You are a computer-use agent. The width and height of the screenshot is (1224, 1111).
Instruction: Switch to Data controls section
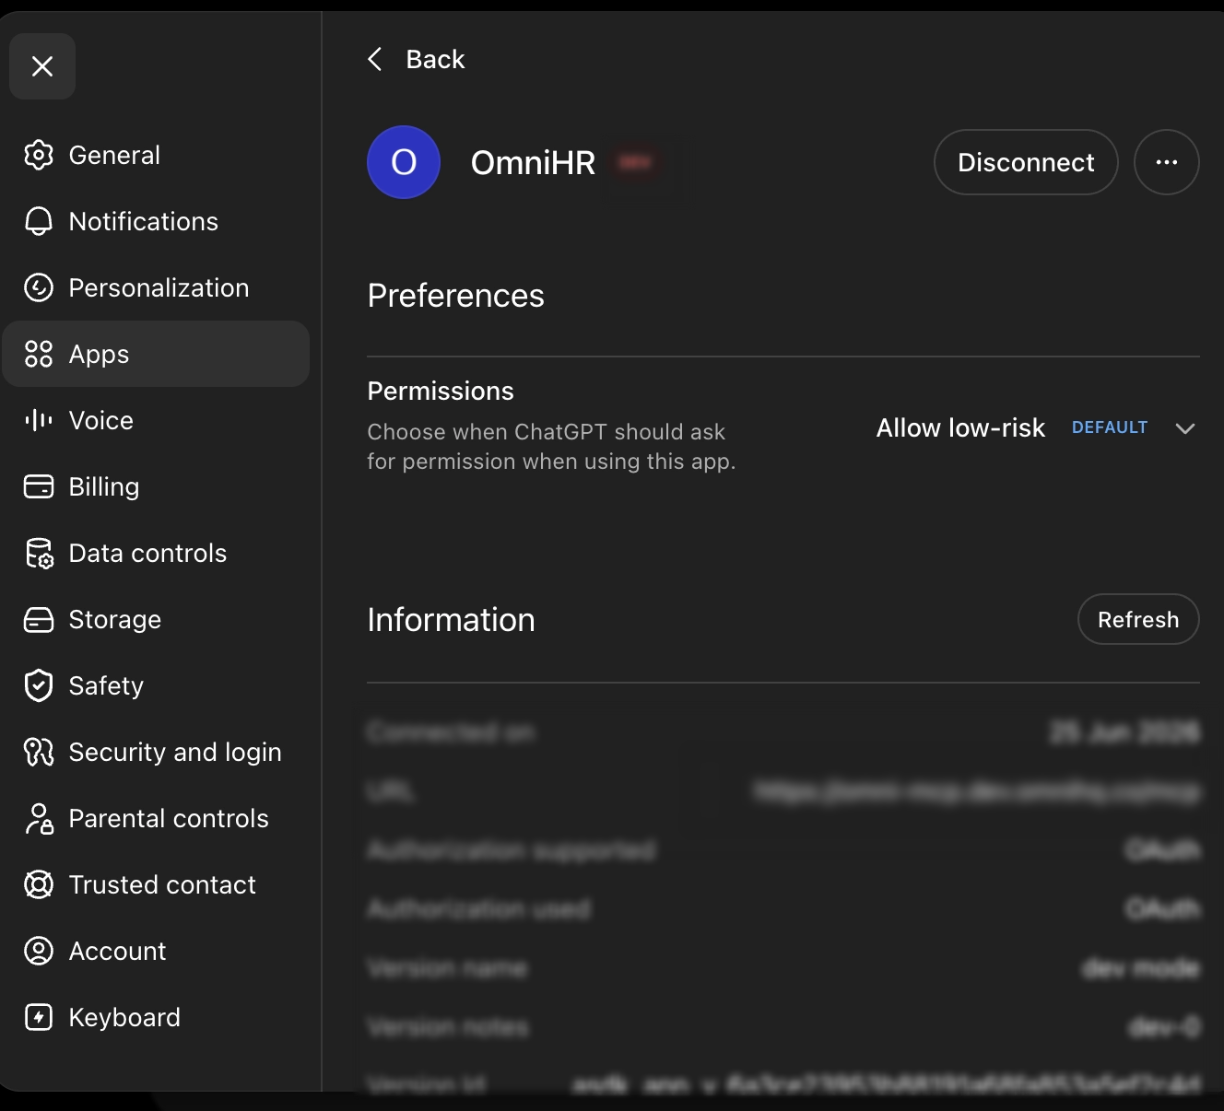156,553
